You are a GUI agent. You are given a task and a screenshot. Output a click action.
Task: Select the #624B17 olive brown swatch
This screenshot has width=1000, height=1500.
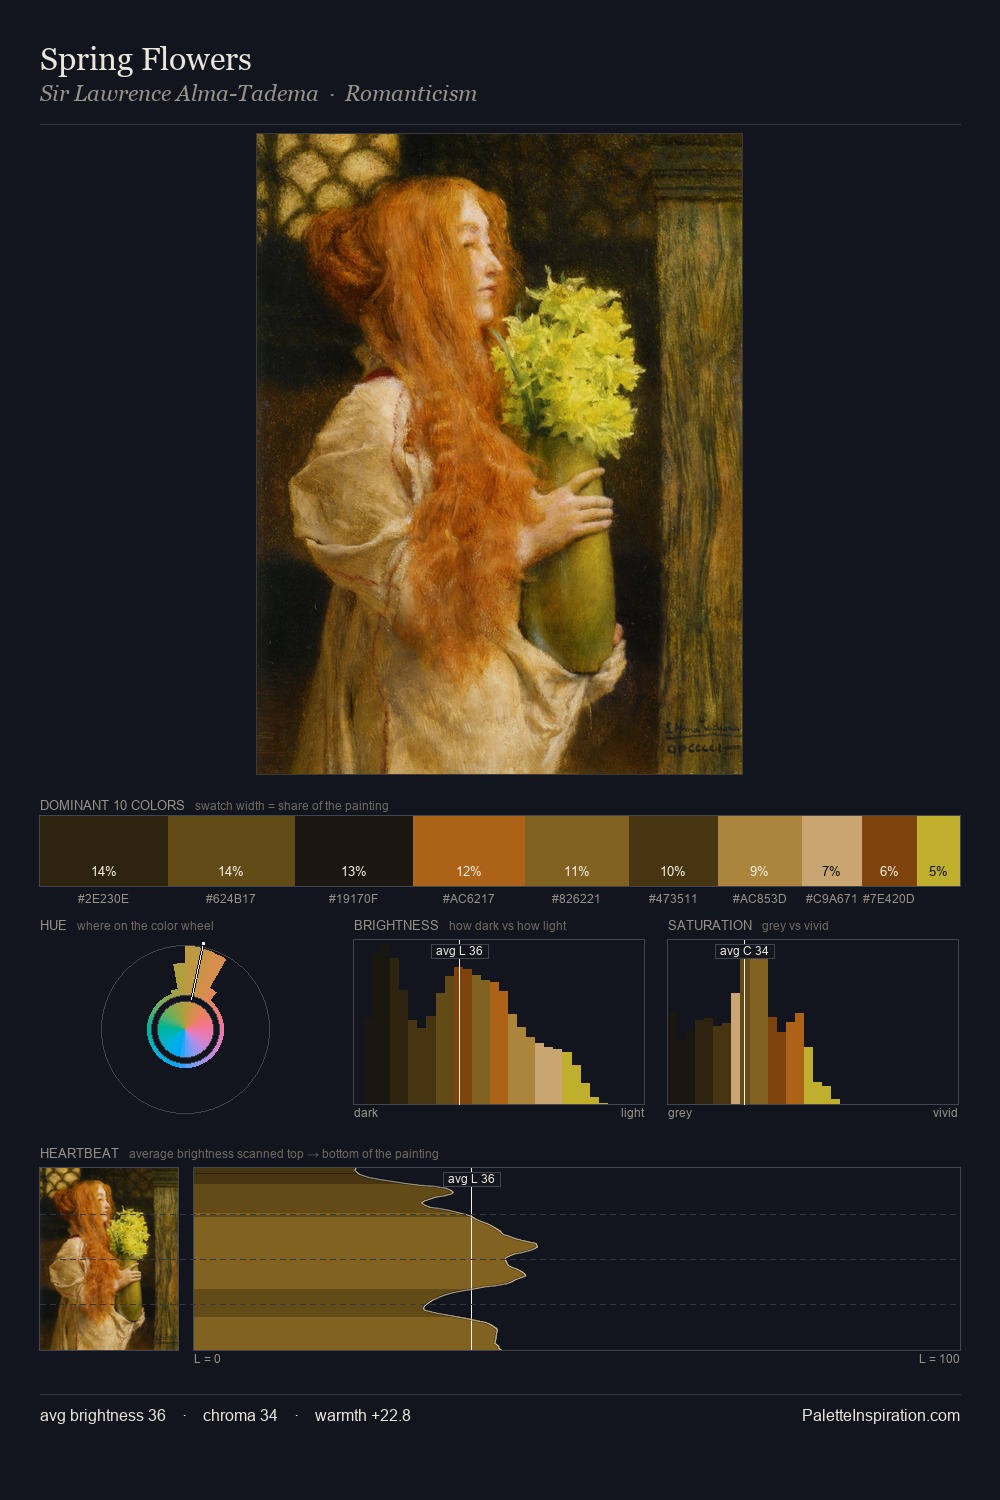pos(231,851)
